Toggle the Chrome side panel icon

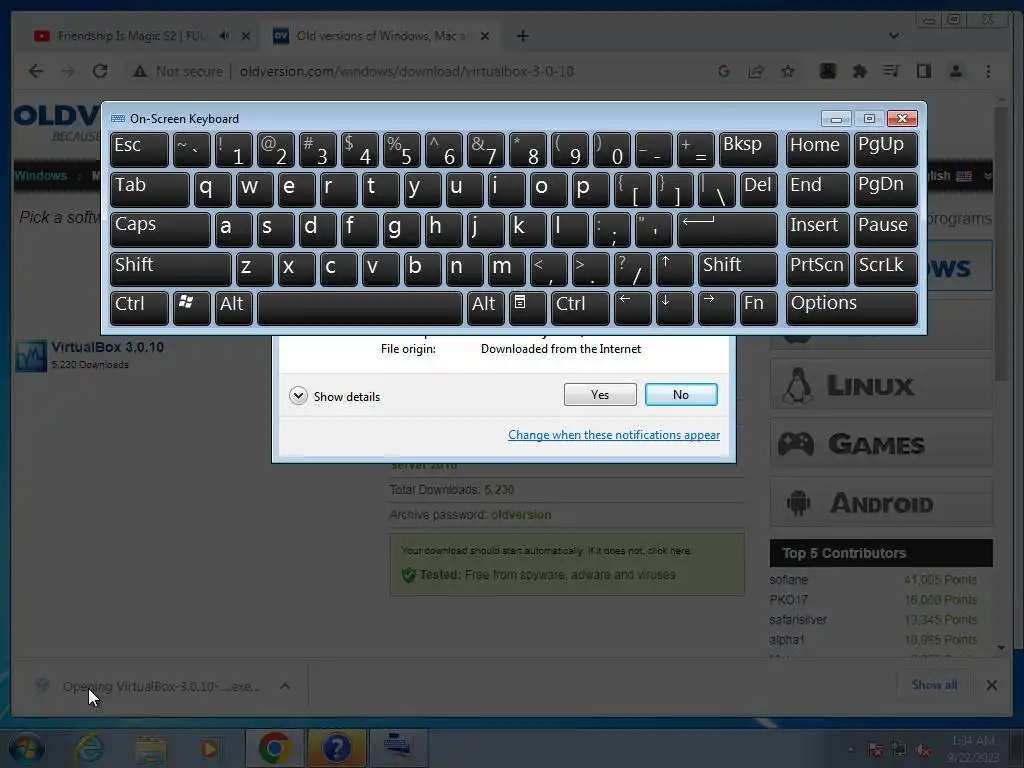[923, 71]
